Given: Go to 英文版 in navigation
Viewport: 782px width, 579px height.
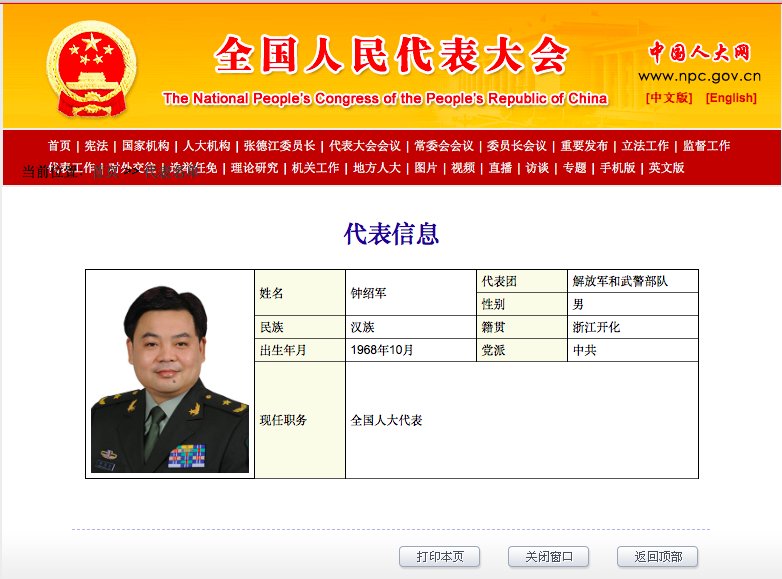Looking at the screenshot, I should tap(667, 168).
